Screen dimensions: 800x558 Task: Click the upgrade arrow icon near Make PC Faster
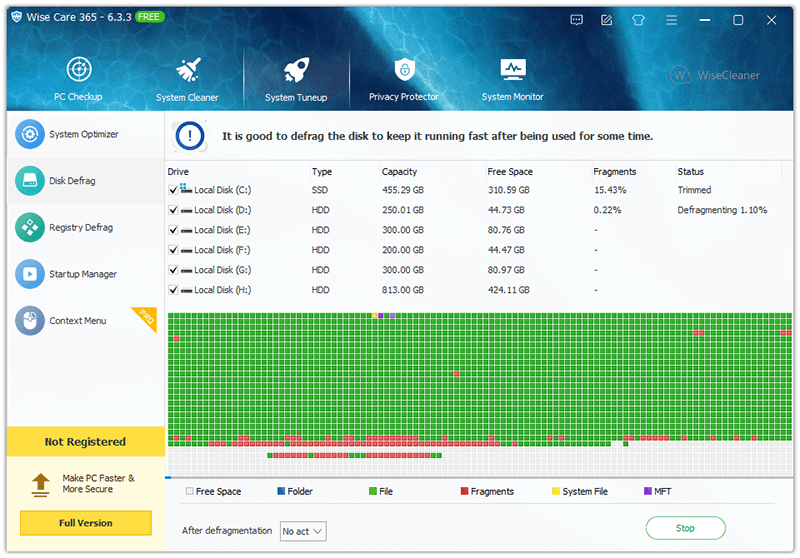point(41,485)
